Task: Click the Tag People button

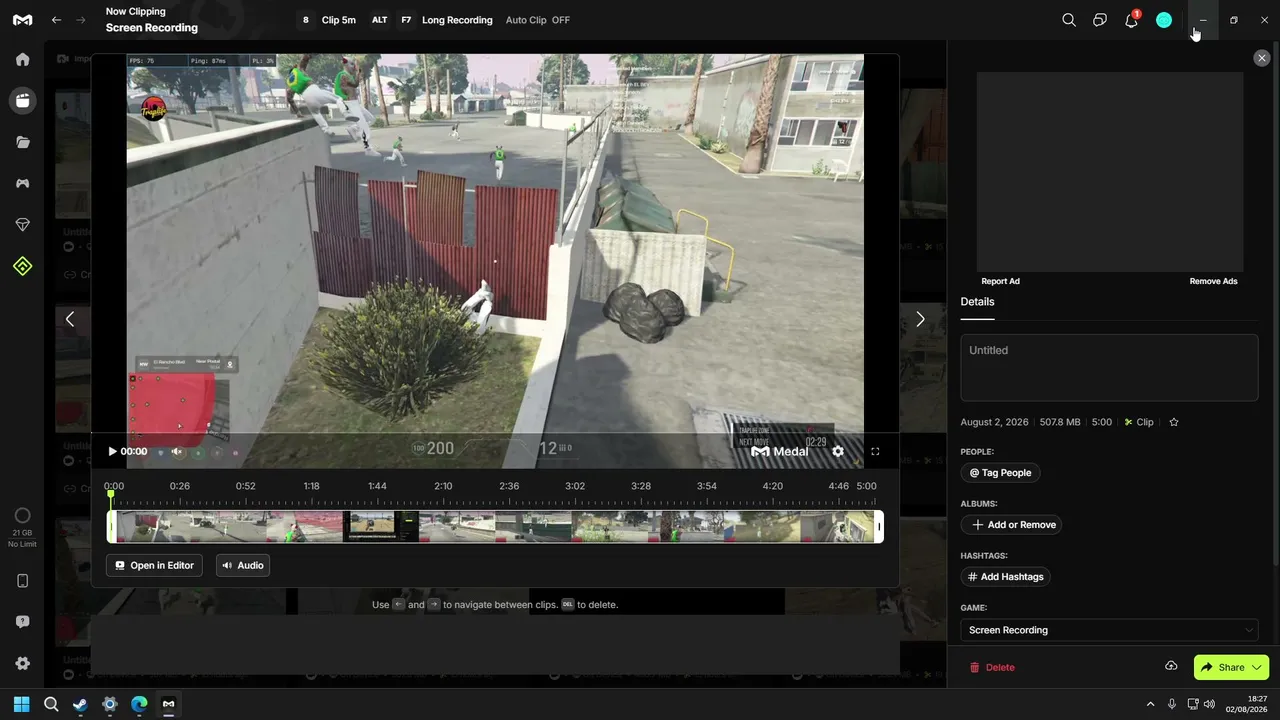Action: 1000,473
